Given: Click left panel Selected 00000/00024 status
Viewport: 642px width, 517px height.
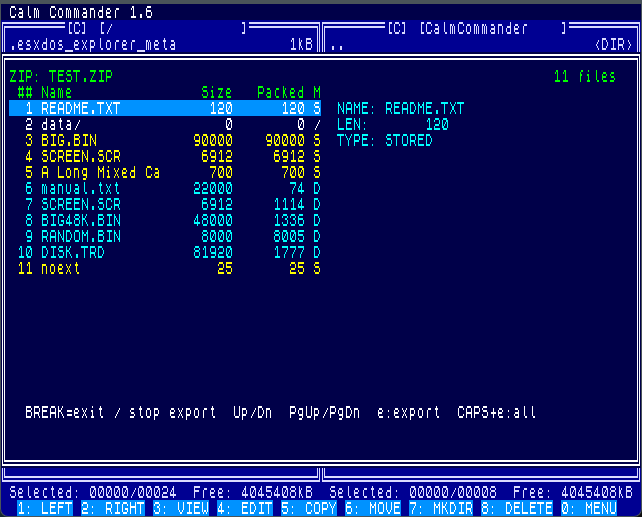Looking at the screenshot, I should click(93, 492).
